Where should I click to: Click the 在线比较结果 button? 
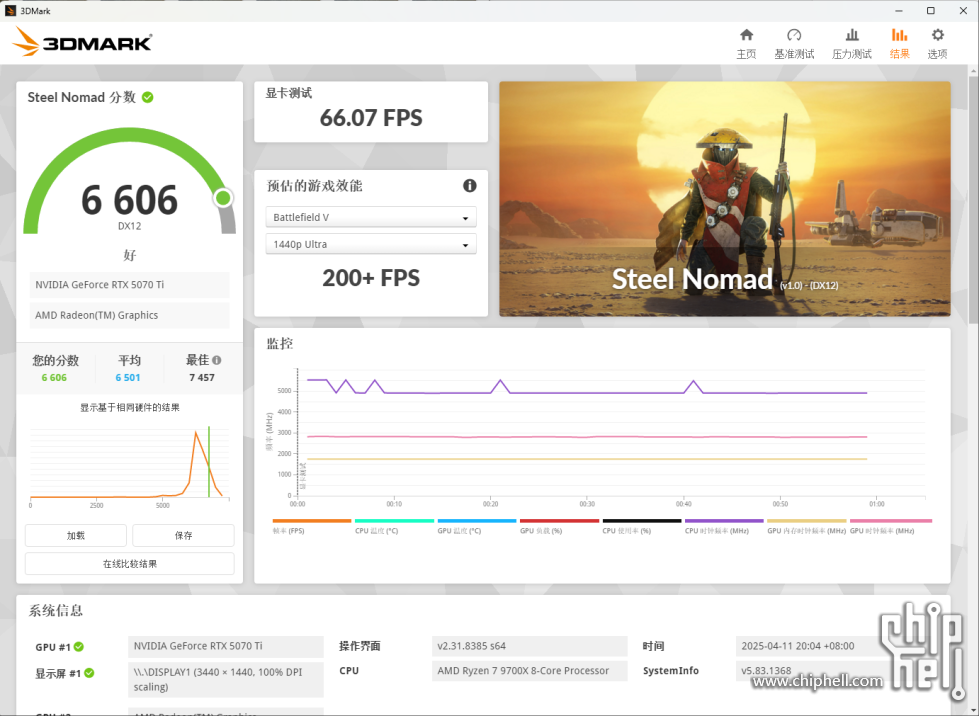[130, 564]
